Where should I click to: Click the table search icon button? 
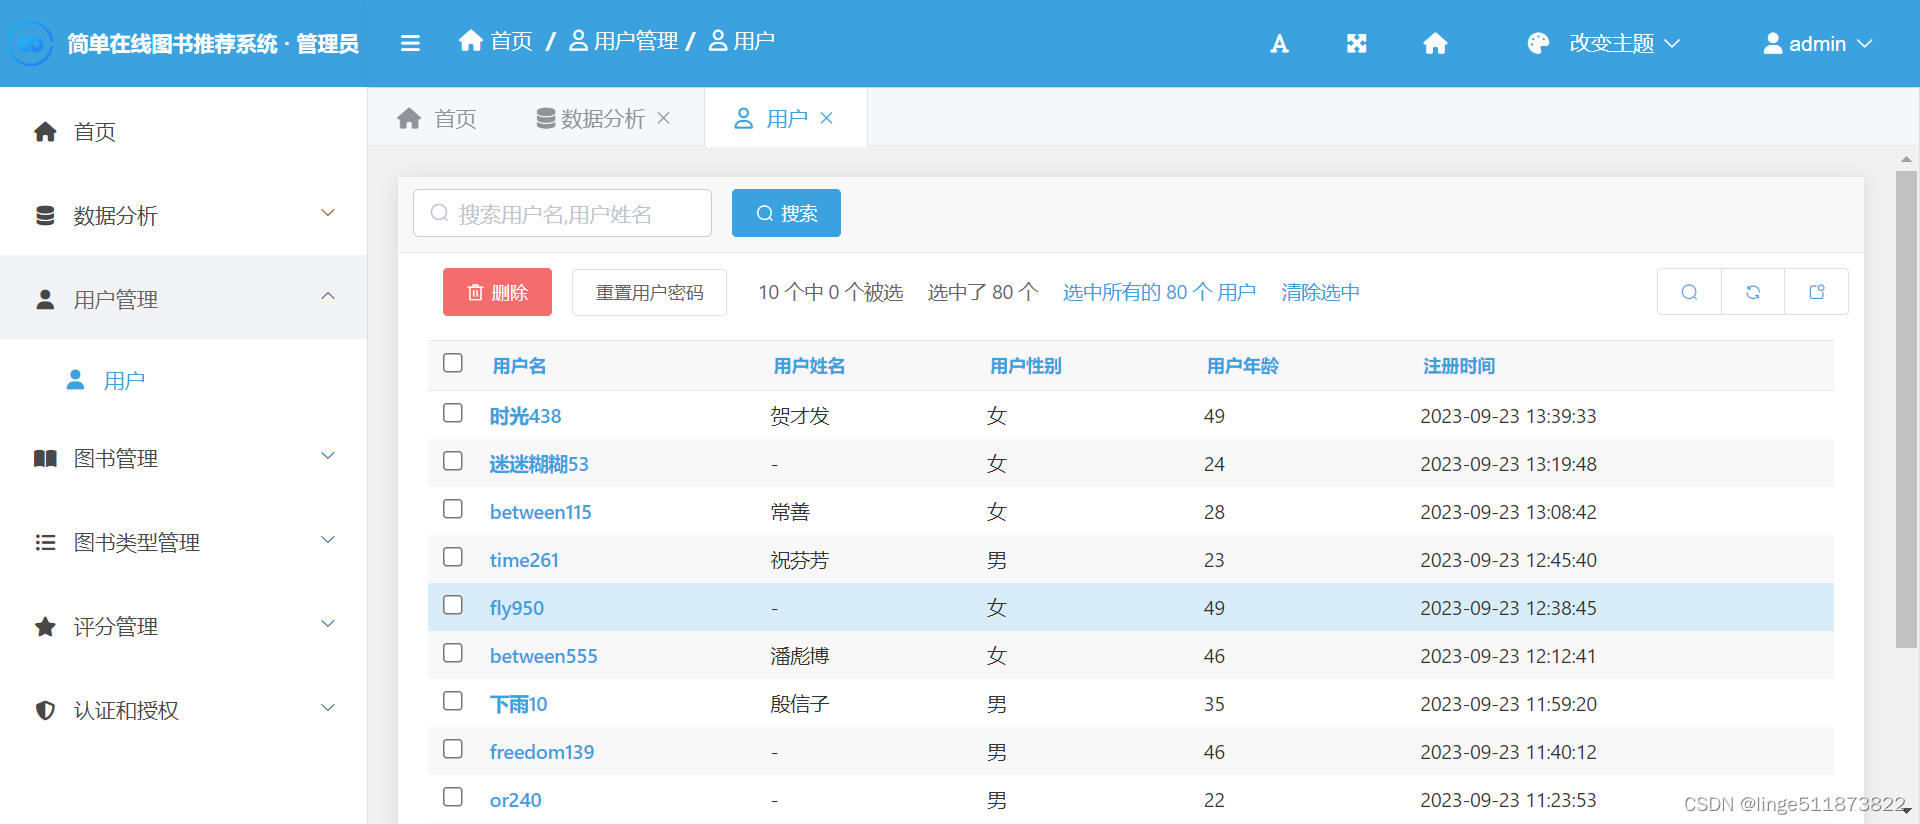click(1689, 292)
